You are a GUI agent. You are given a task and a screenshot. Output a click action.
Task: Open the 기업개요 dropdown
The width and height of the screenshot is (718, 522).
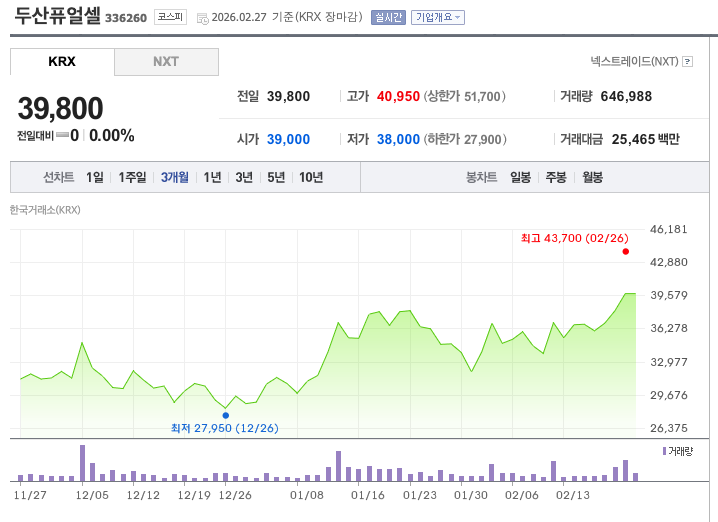click(x=438, y=17)
